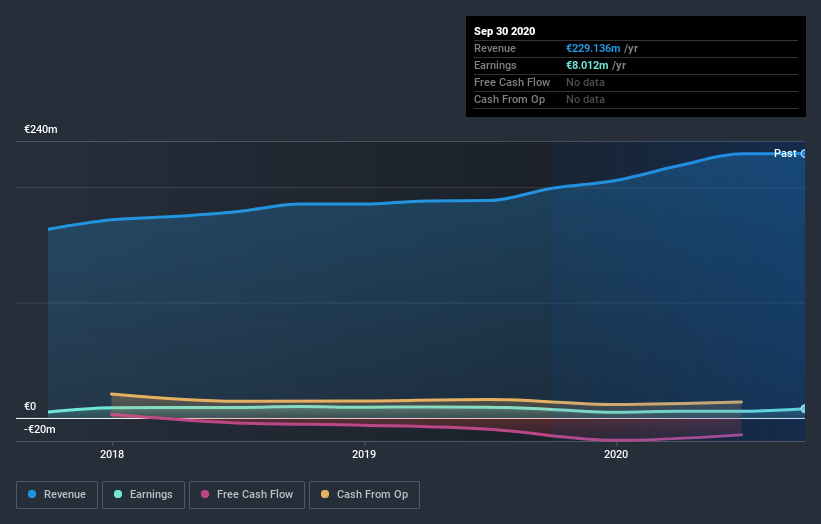Click the orange Cash From Op legend dot
This screenshot has height=524, width=821.
click(x=325, y=494)
